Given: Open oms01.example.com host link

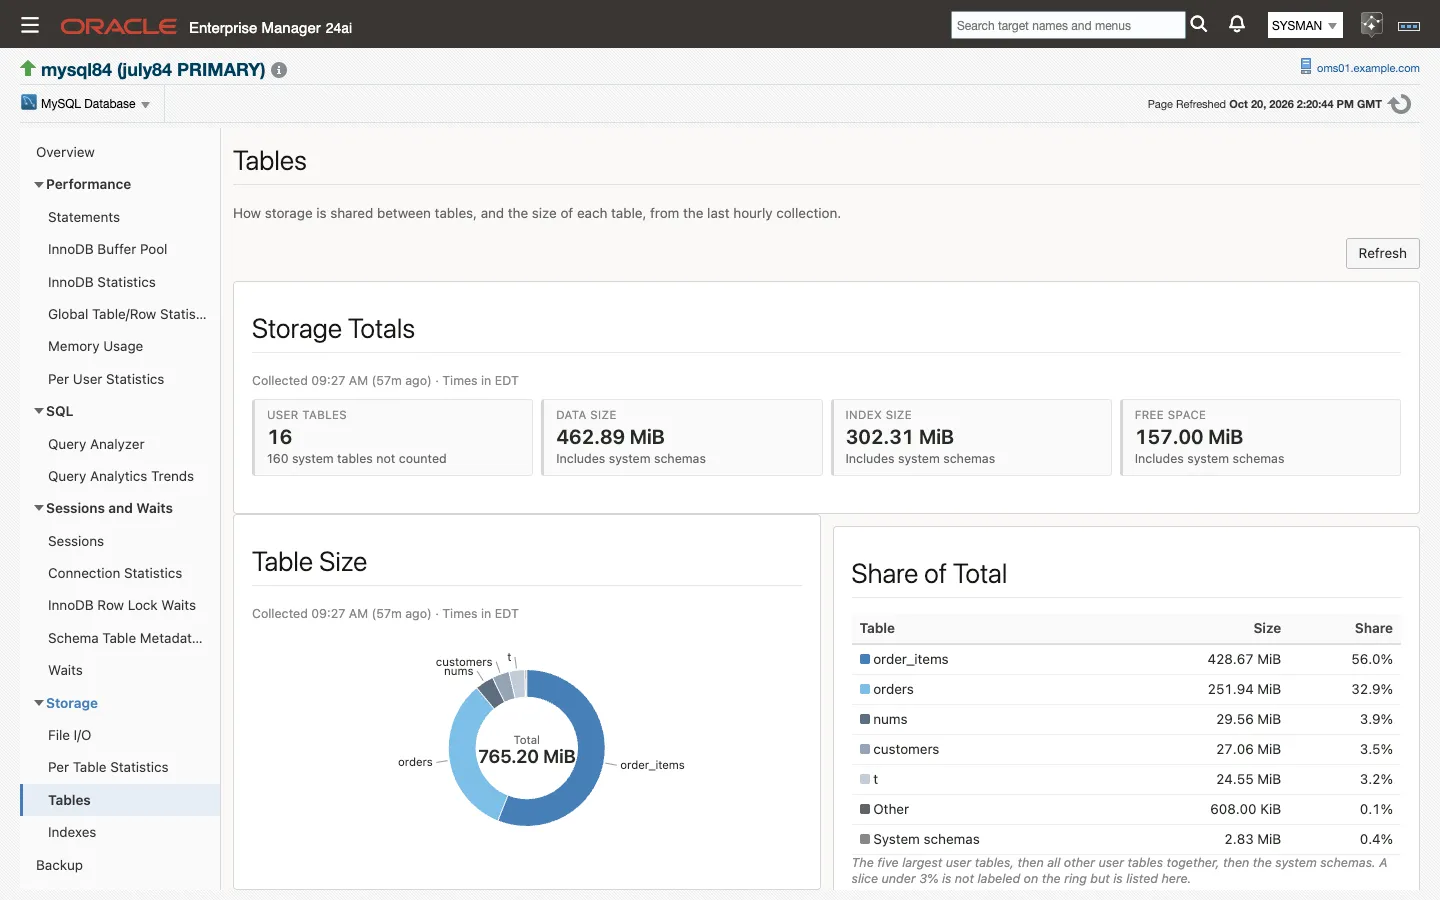Looking at the screenshot, I should pos(1368,68).
